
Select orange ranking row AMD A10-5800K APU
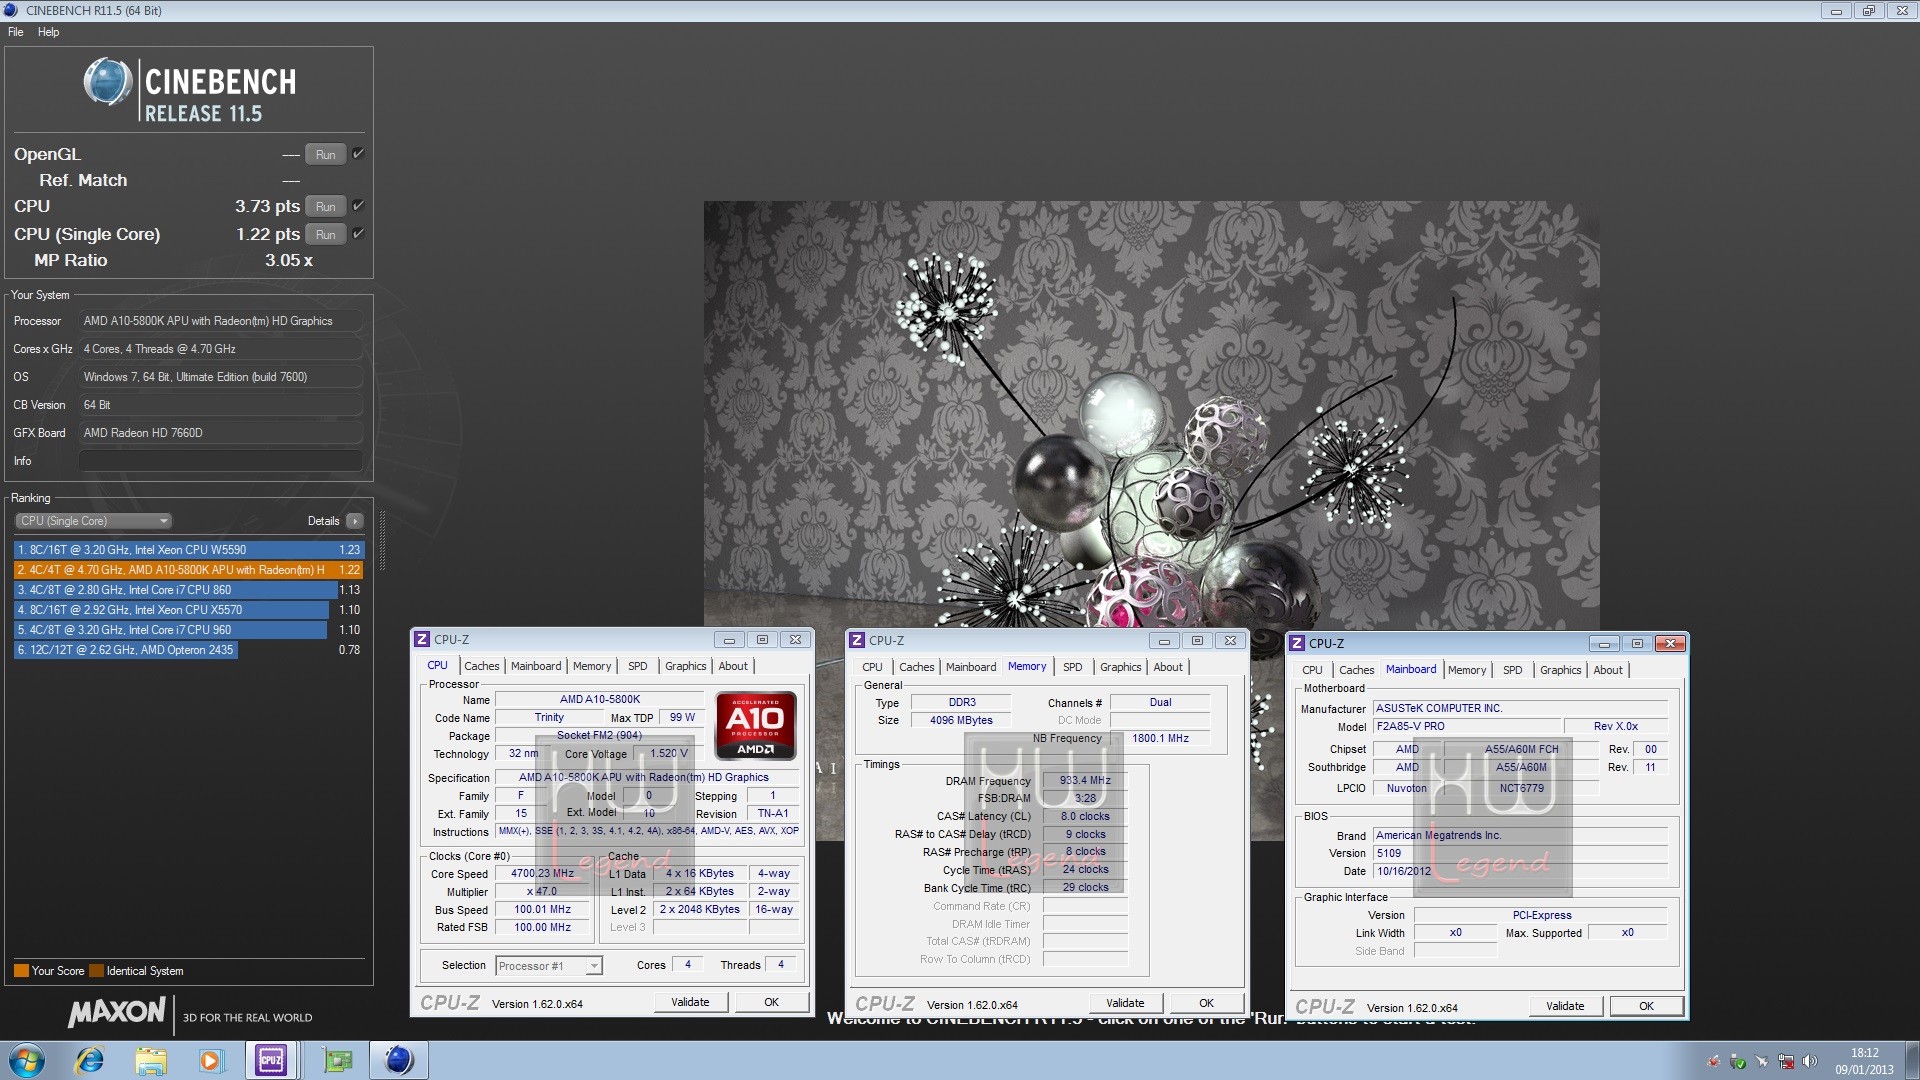(189, 570)
